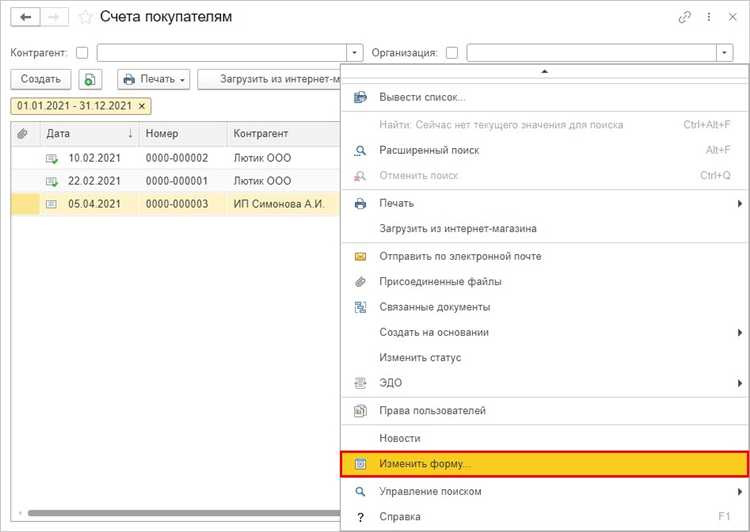Focus the Контрагент input field
This screenshot has width=750, height=532.
coord(222,53)
